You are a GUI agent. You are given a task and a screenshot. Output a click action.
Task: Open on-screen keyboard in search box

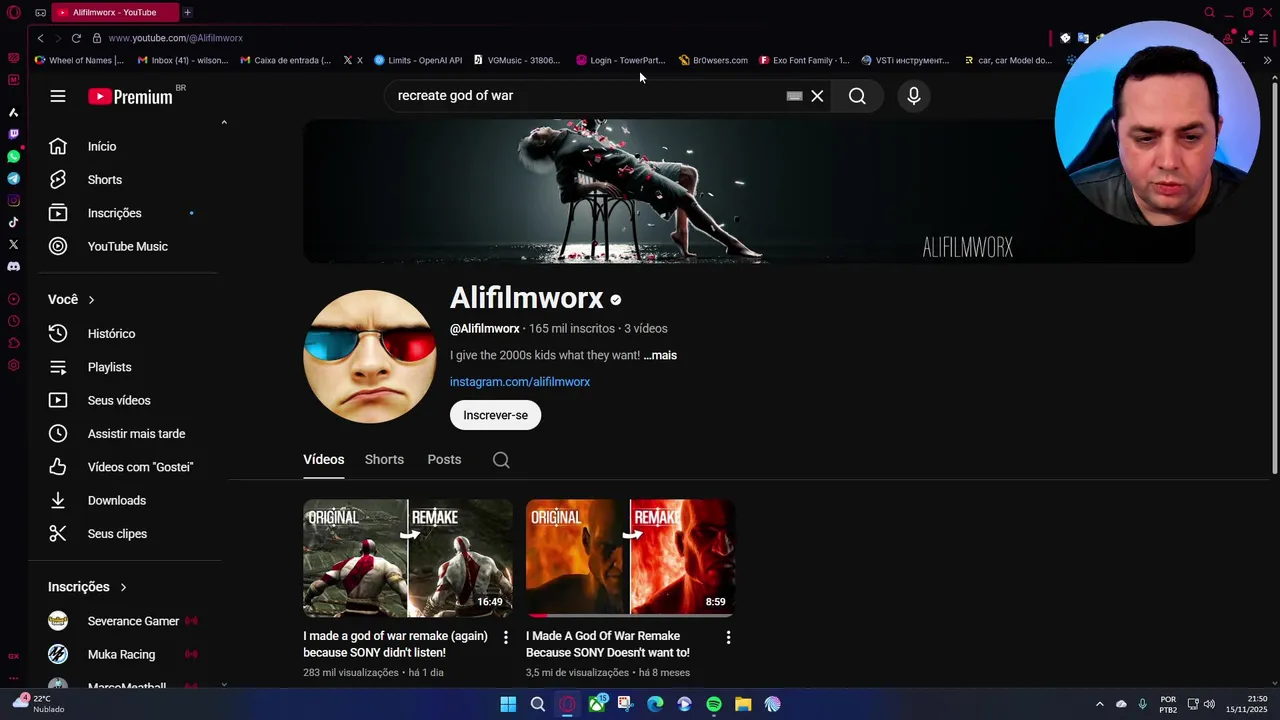click(x=794, y=96)
